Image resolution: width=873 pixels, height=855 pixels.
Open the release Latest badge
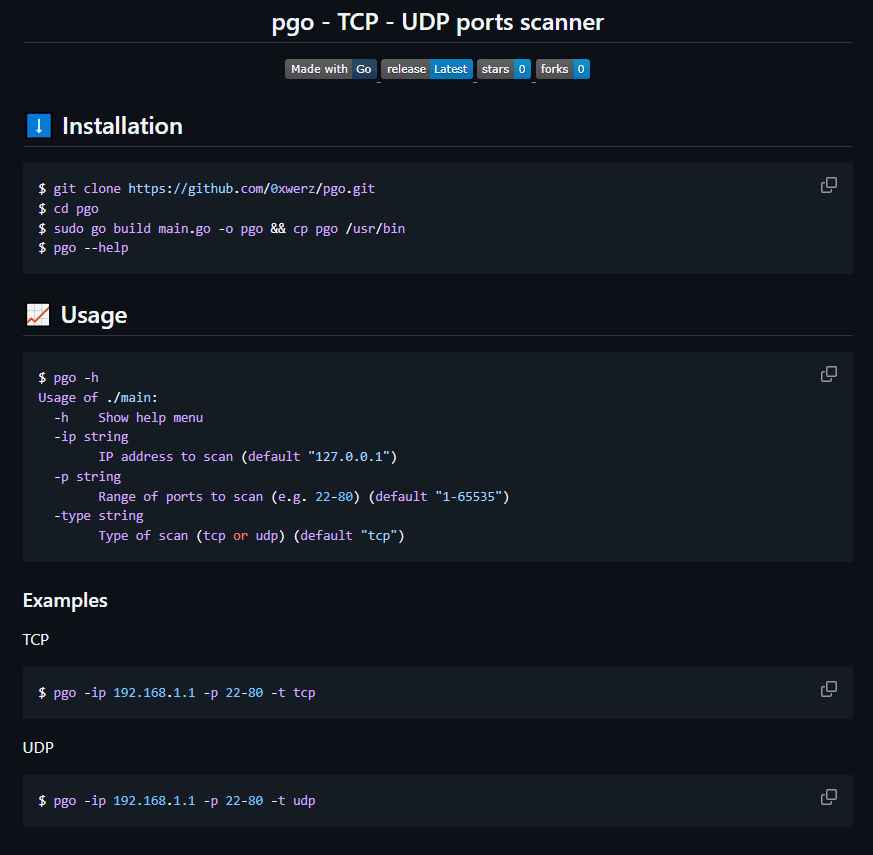point(427,69)
